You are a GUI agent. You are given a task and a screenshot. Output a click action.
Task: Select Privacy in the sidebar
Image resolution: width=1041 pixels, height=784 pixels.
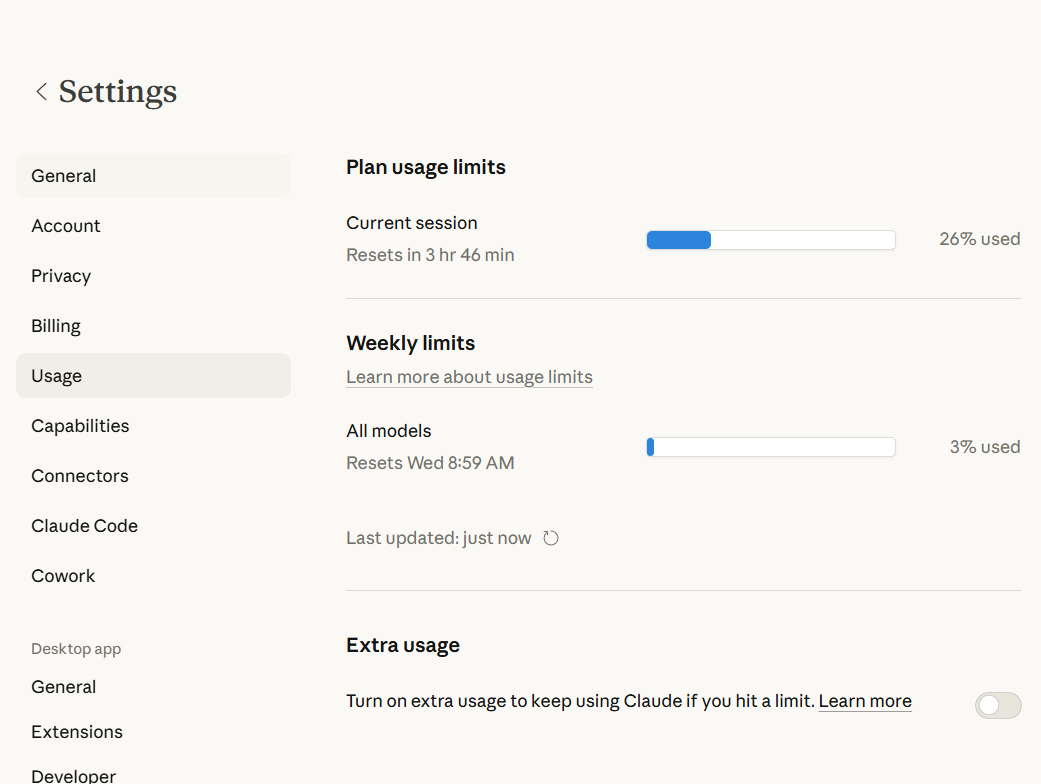click(61, 276)
